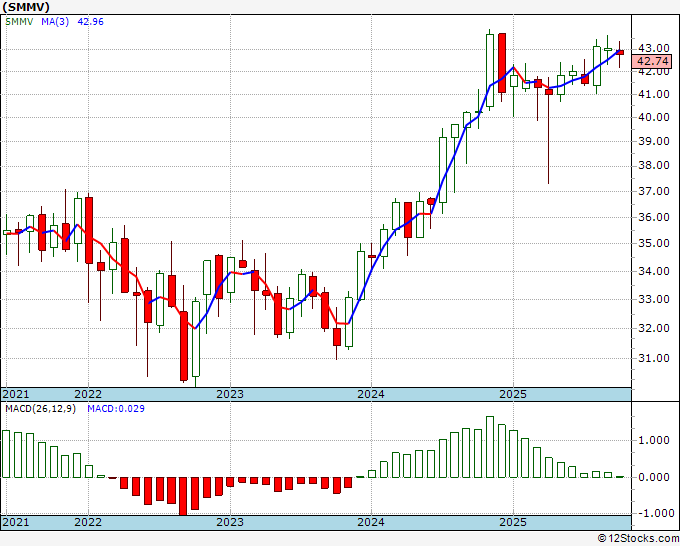Click the 32.00 price axis label
Screen dimensions: 680x546
[x=654, y=328]
